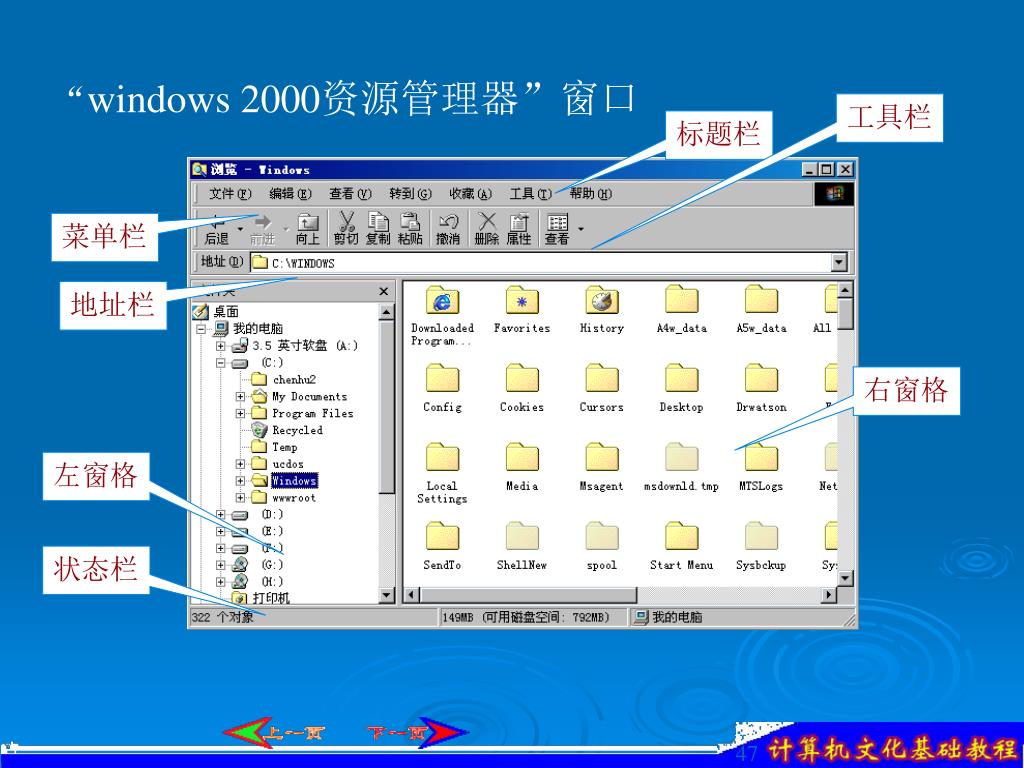Select the Sysbckup folder
The image size is (1024, 768).
point(761,546)
